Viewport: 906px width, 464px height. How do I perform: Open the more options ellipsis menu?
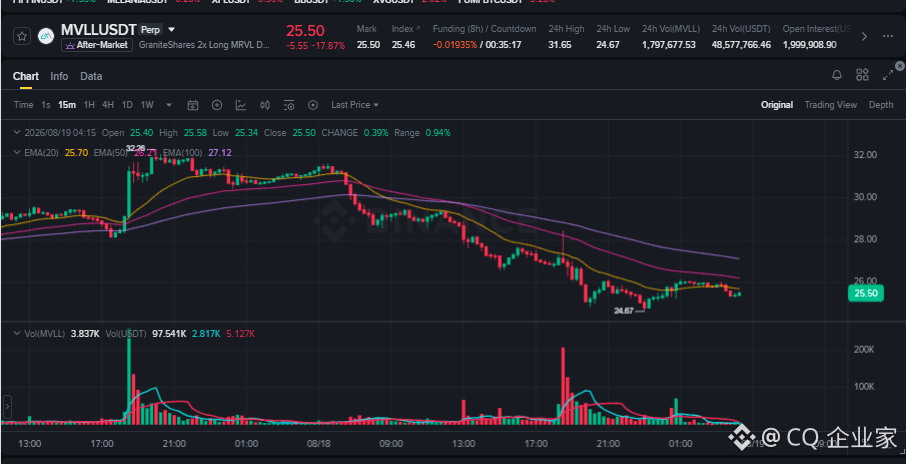pyautogui.click(x=888, y=36)
